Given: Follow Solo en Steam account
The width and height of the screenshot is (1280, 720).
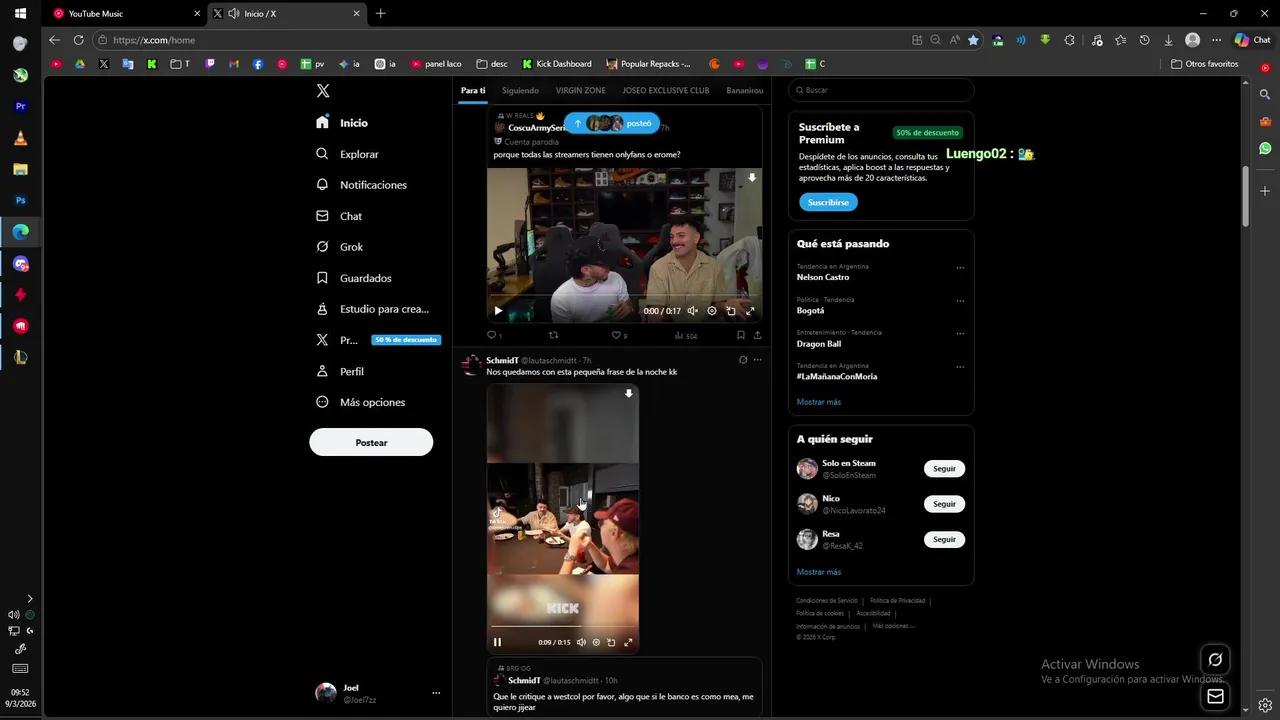Looking at the screenshot, I should pyautogui.click(x=944, y=468).
